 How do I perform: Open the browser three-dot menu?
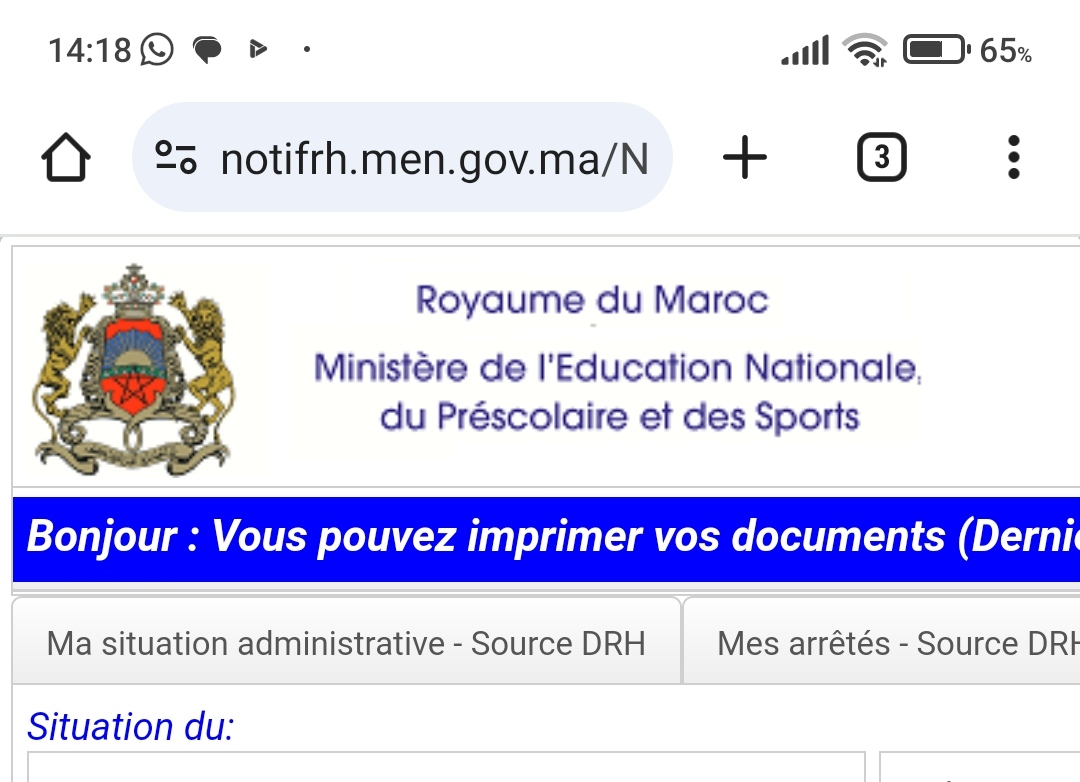click(1013, 158)
